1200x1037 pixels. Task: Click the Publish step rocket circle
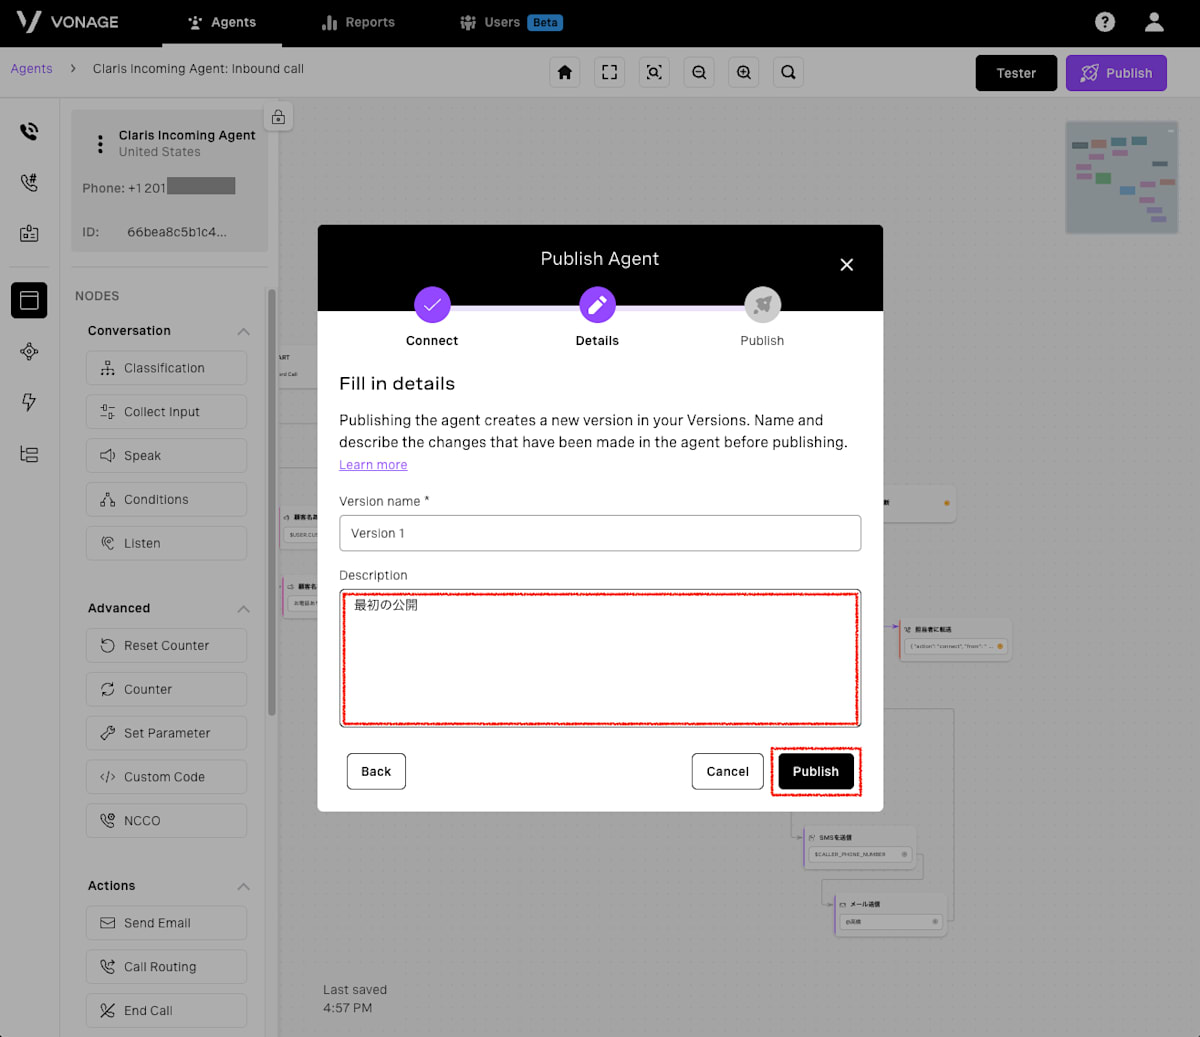(762, 305)
